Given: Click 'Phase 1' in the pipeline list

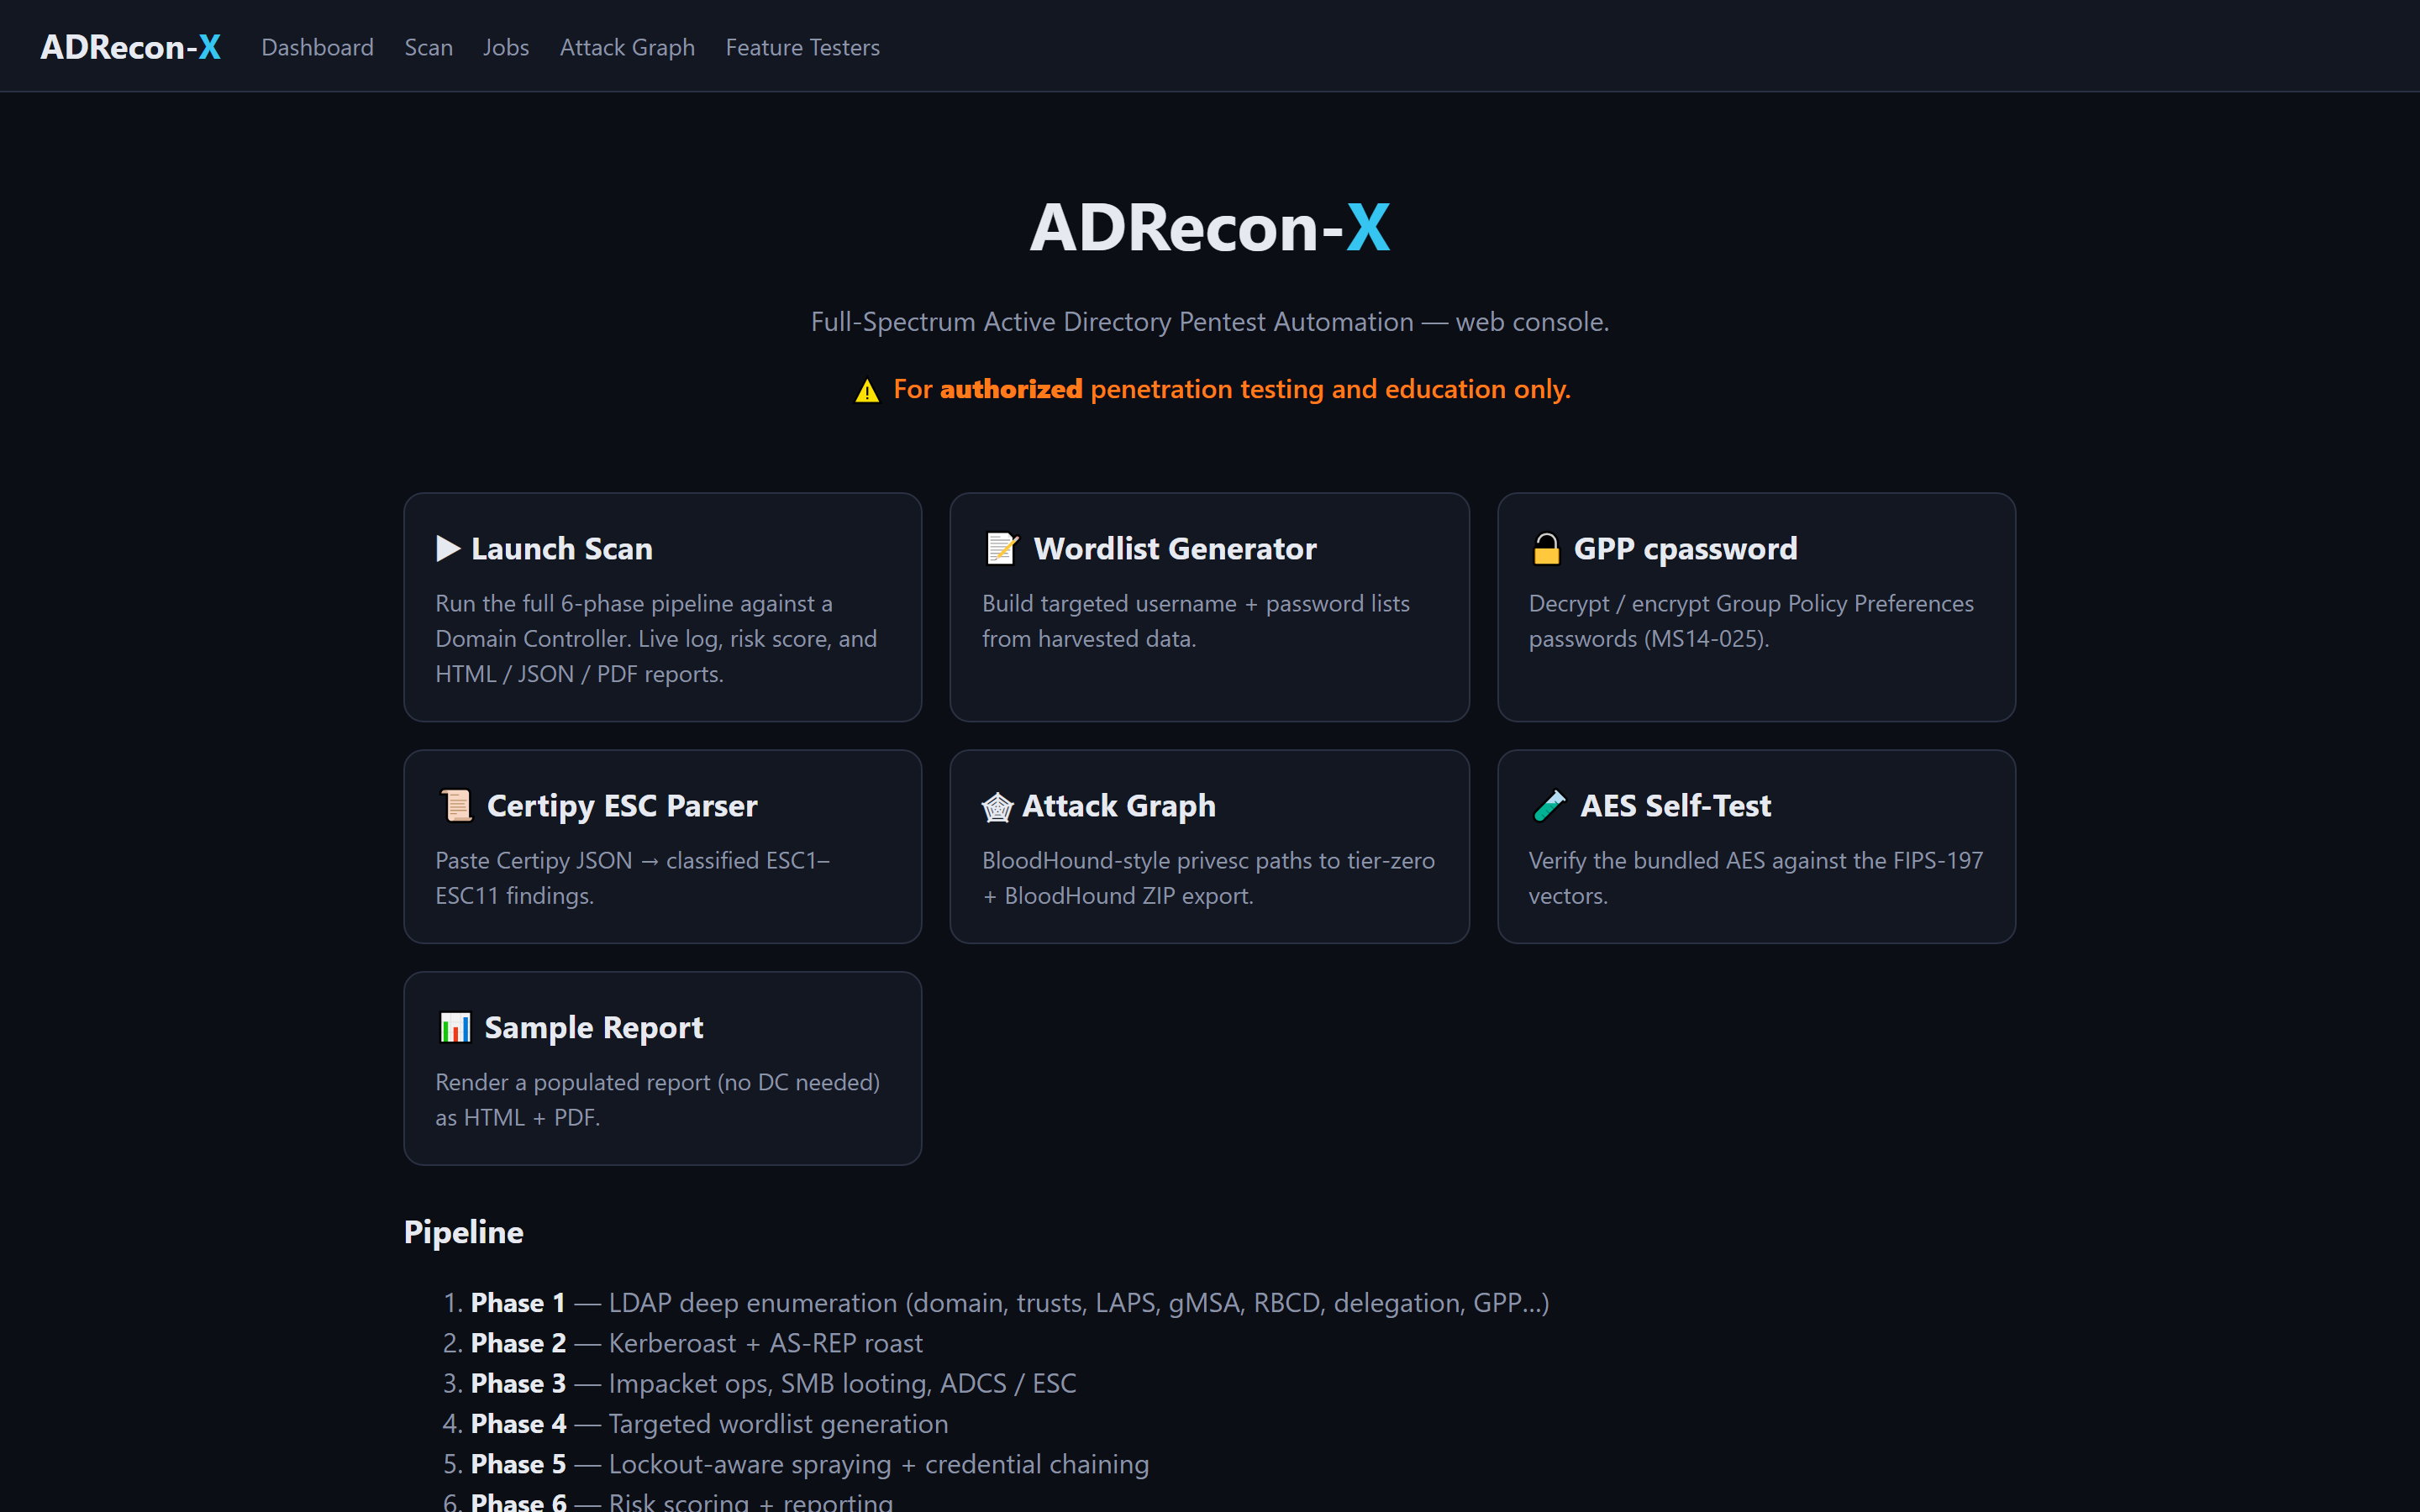Looking at the screenshot, I should click(x=518, y=1303).
